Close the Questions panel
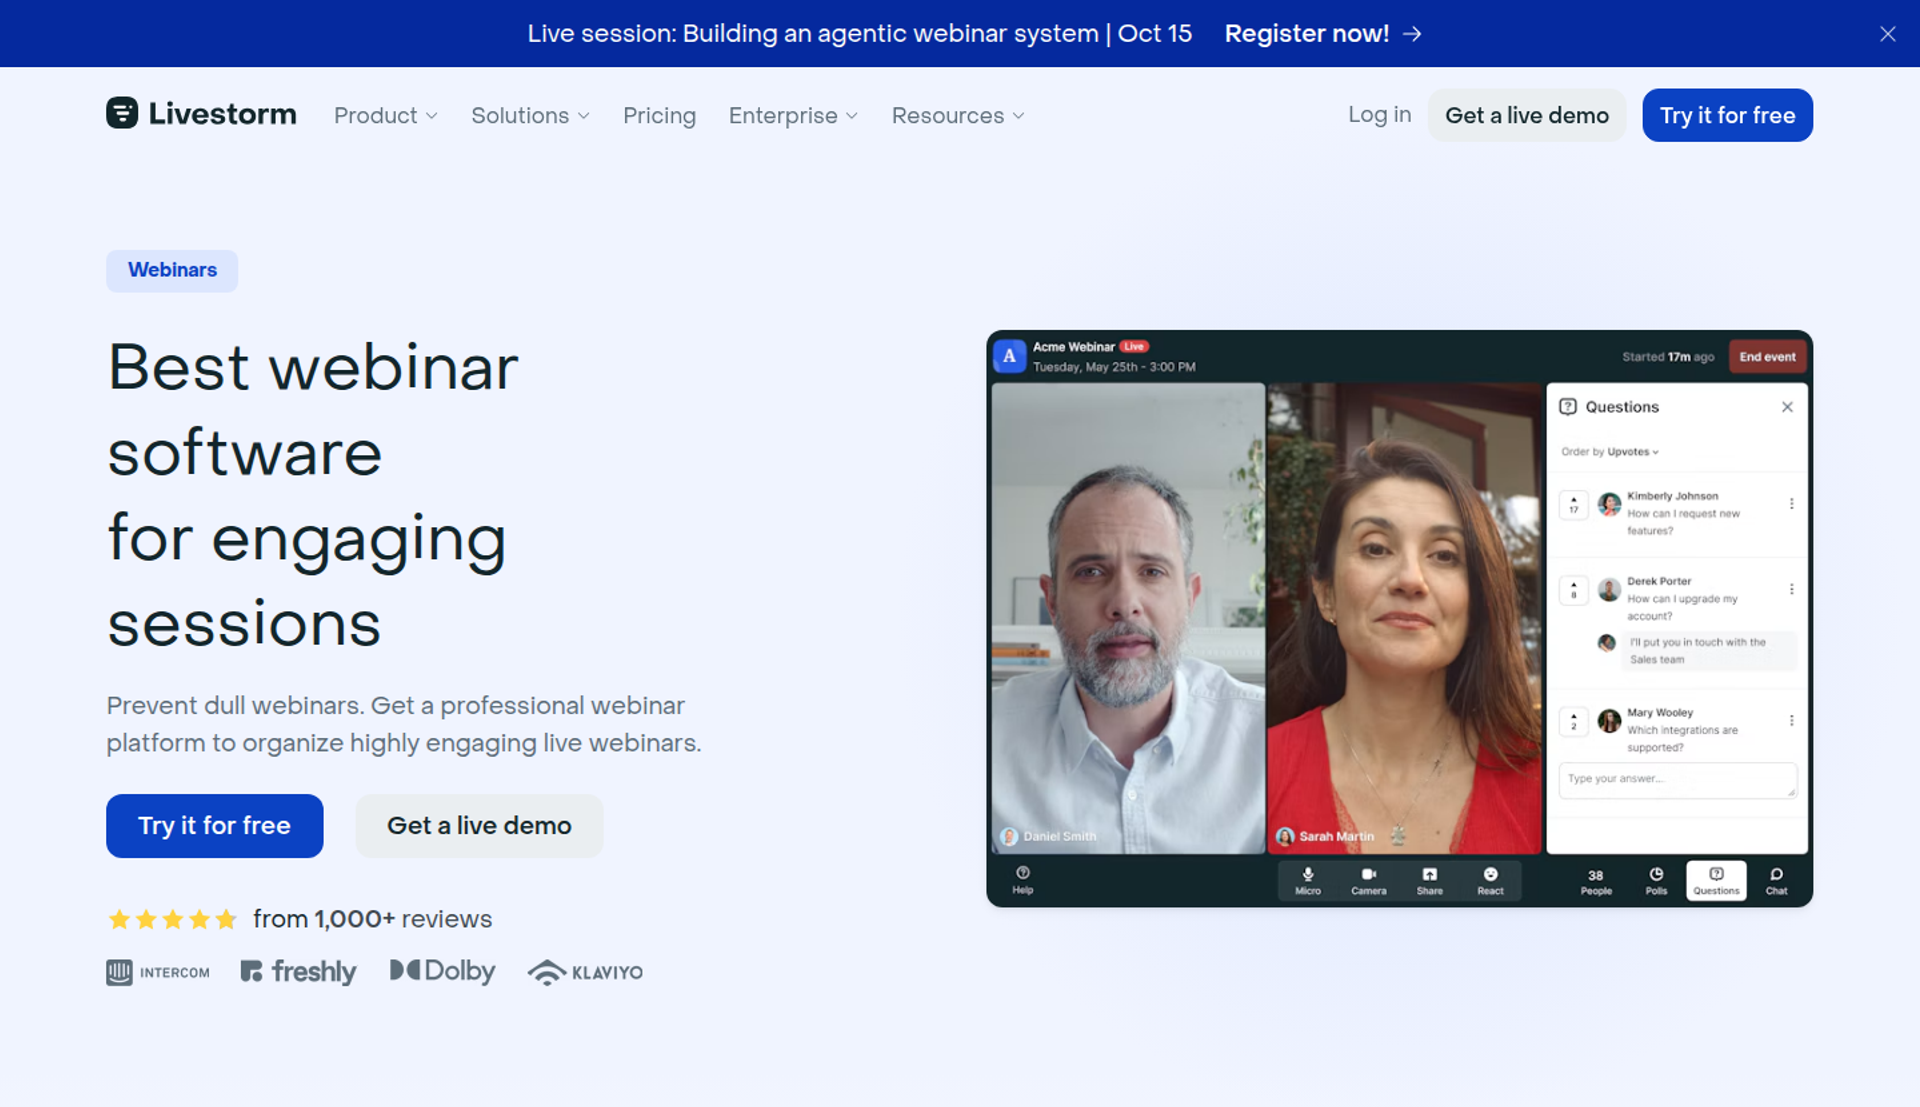Screen dimensions: 1920x1107 pyautogui.click(x=1787, y=407)
